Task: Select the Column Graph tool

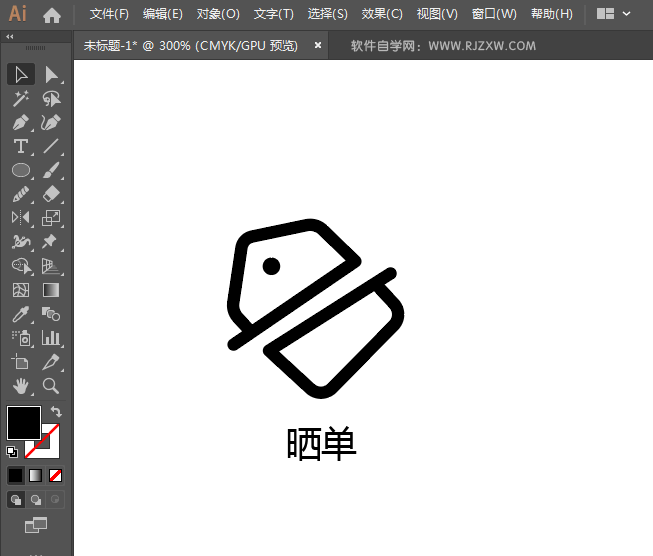Action: click(x=52, y=338)
